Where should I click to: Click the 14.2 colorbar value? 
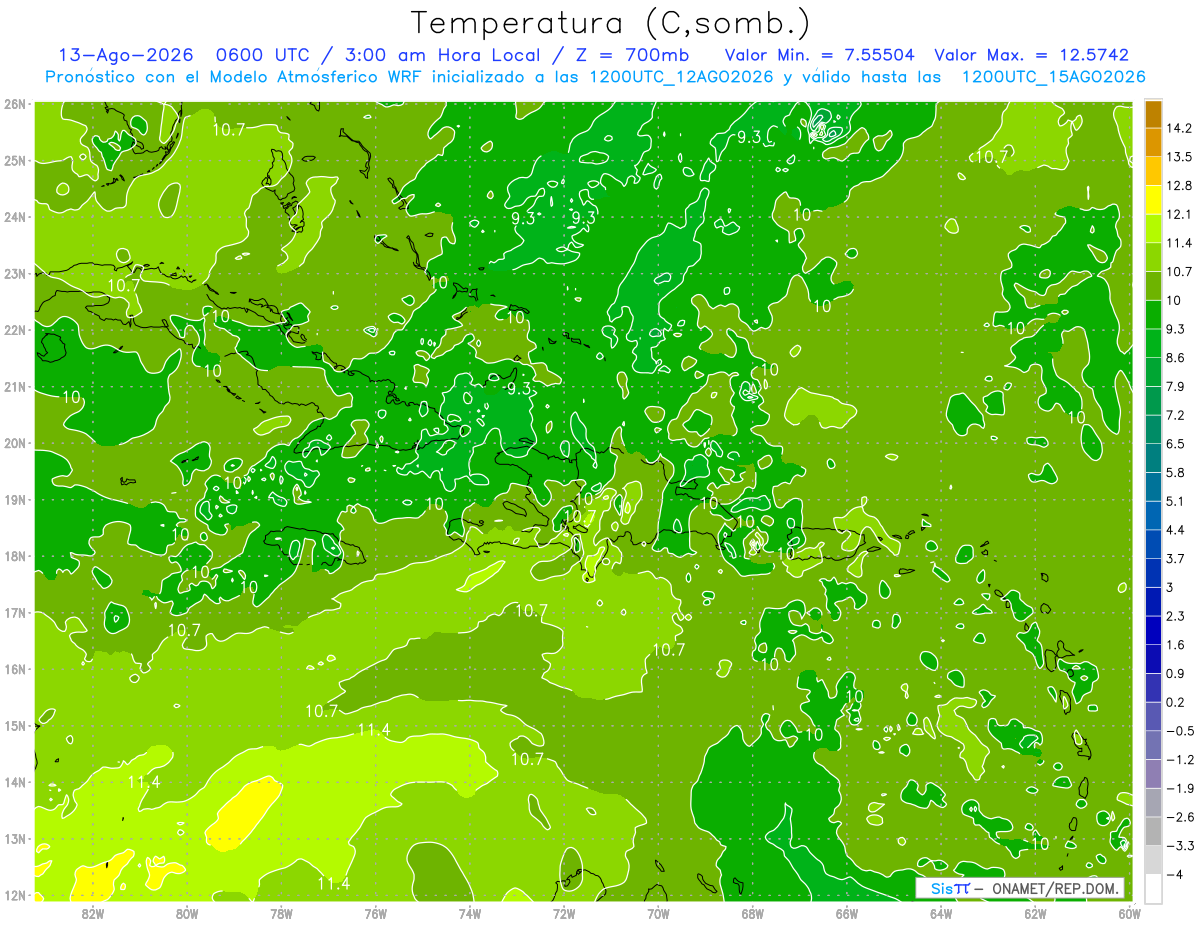(x=1180, y=128)
